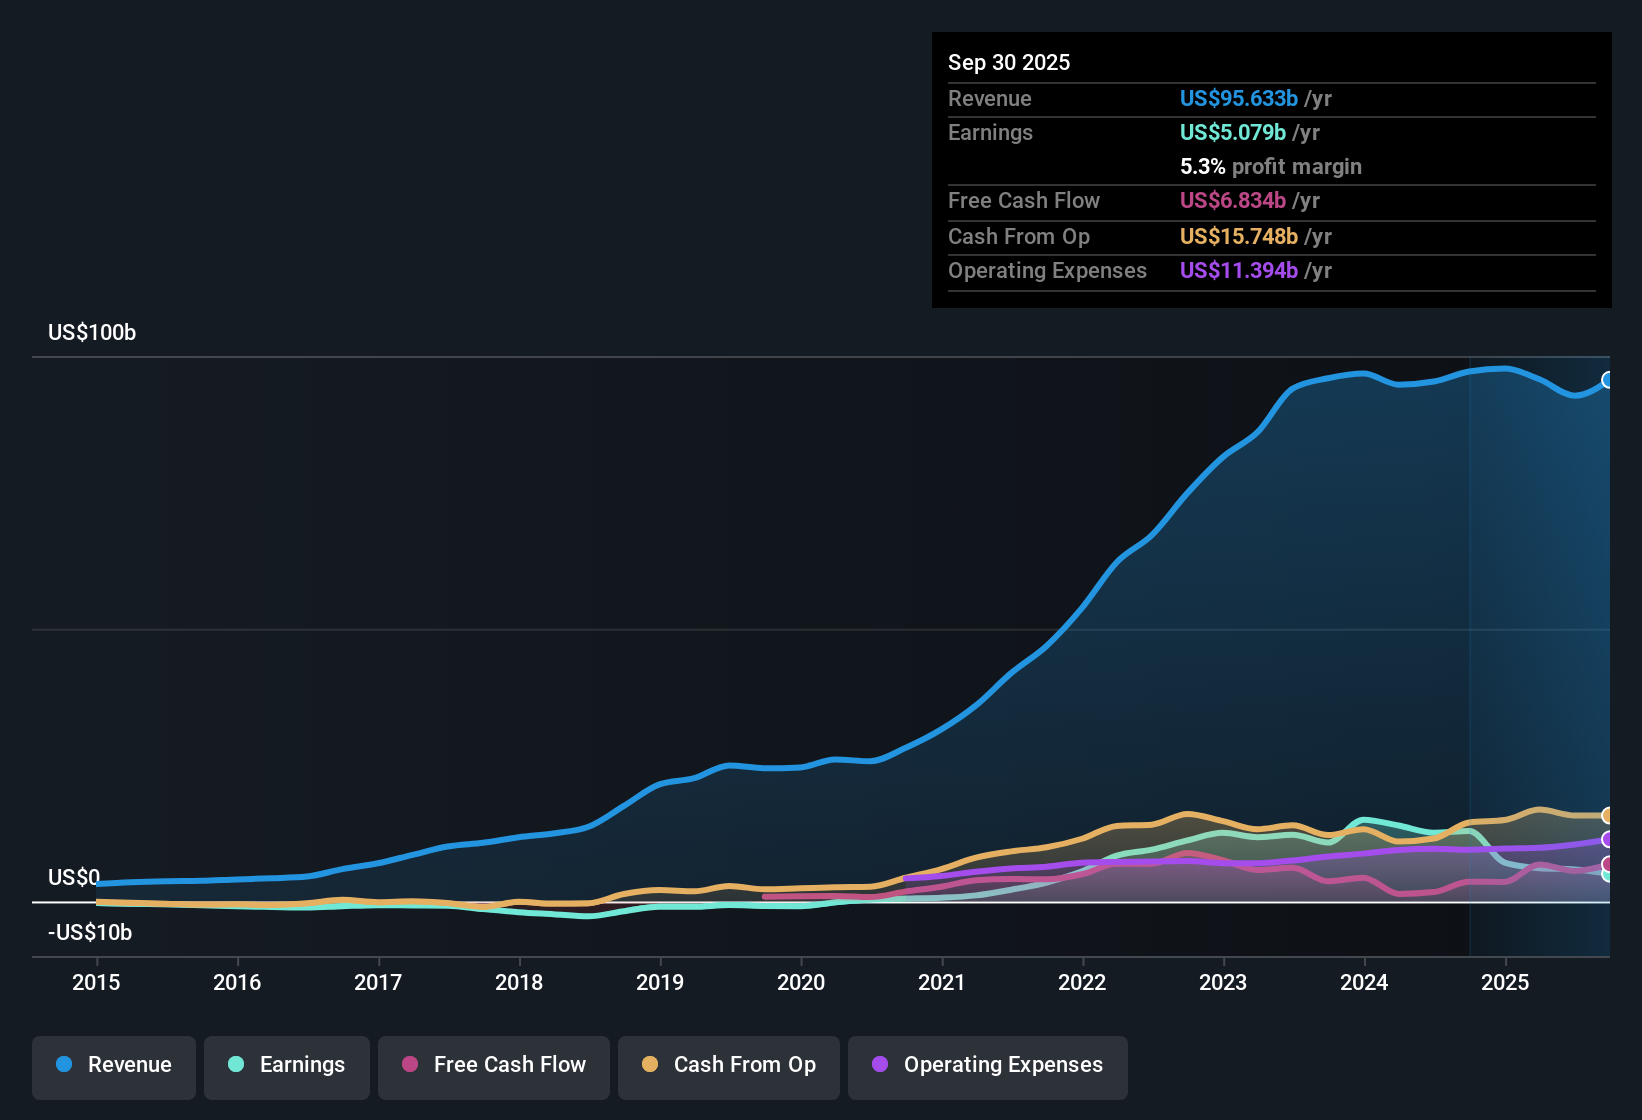Click the Free Cash Flow endpoint marker

pyautogui.click(x=1608, y=865)
